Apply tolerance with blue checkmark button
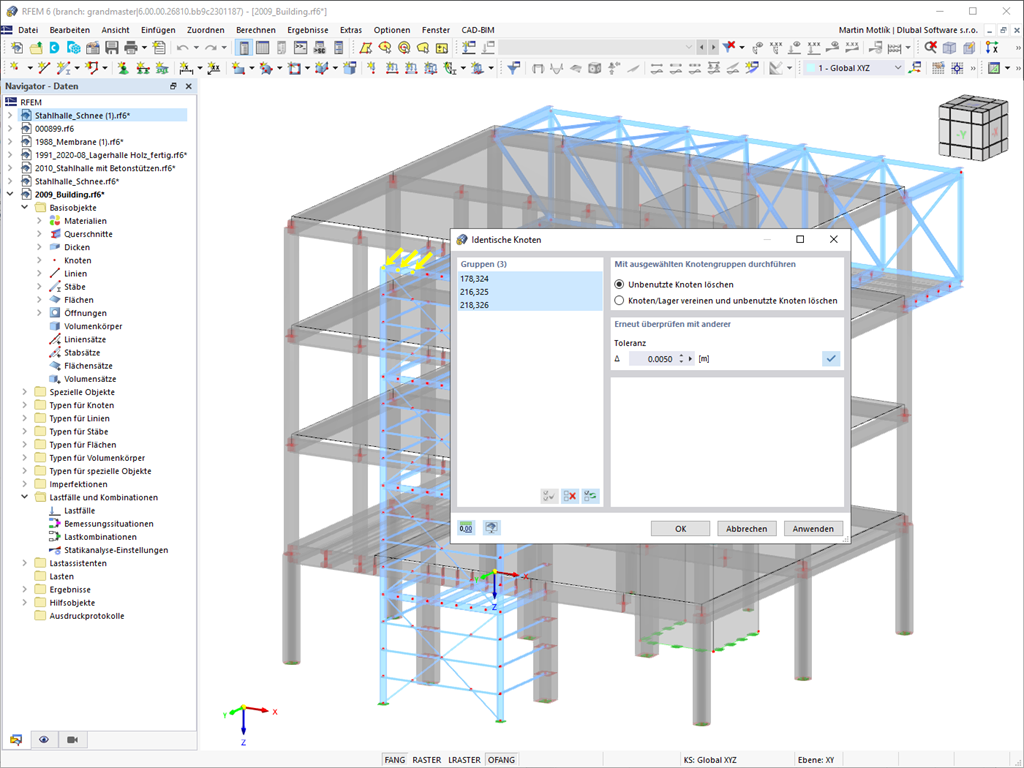 click(x=831, y=359)
